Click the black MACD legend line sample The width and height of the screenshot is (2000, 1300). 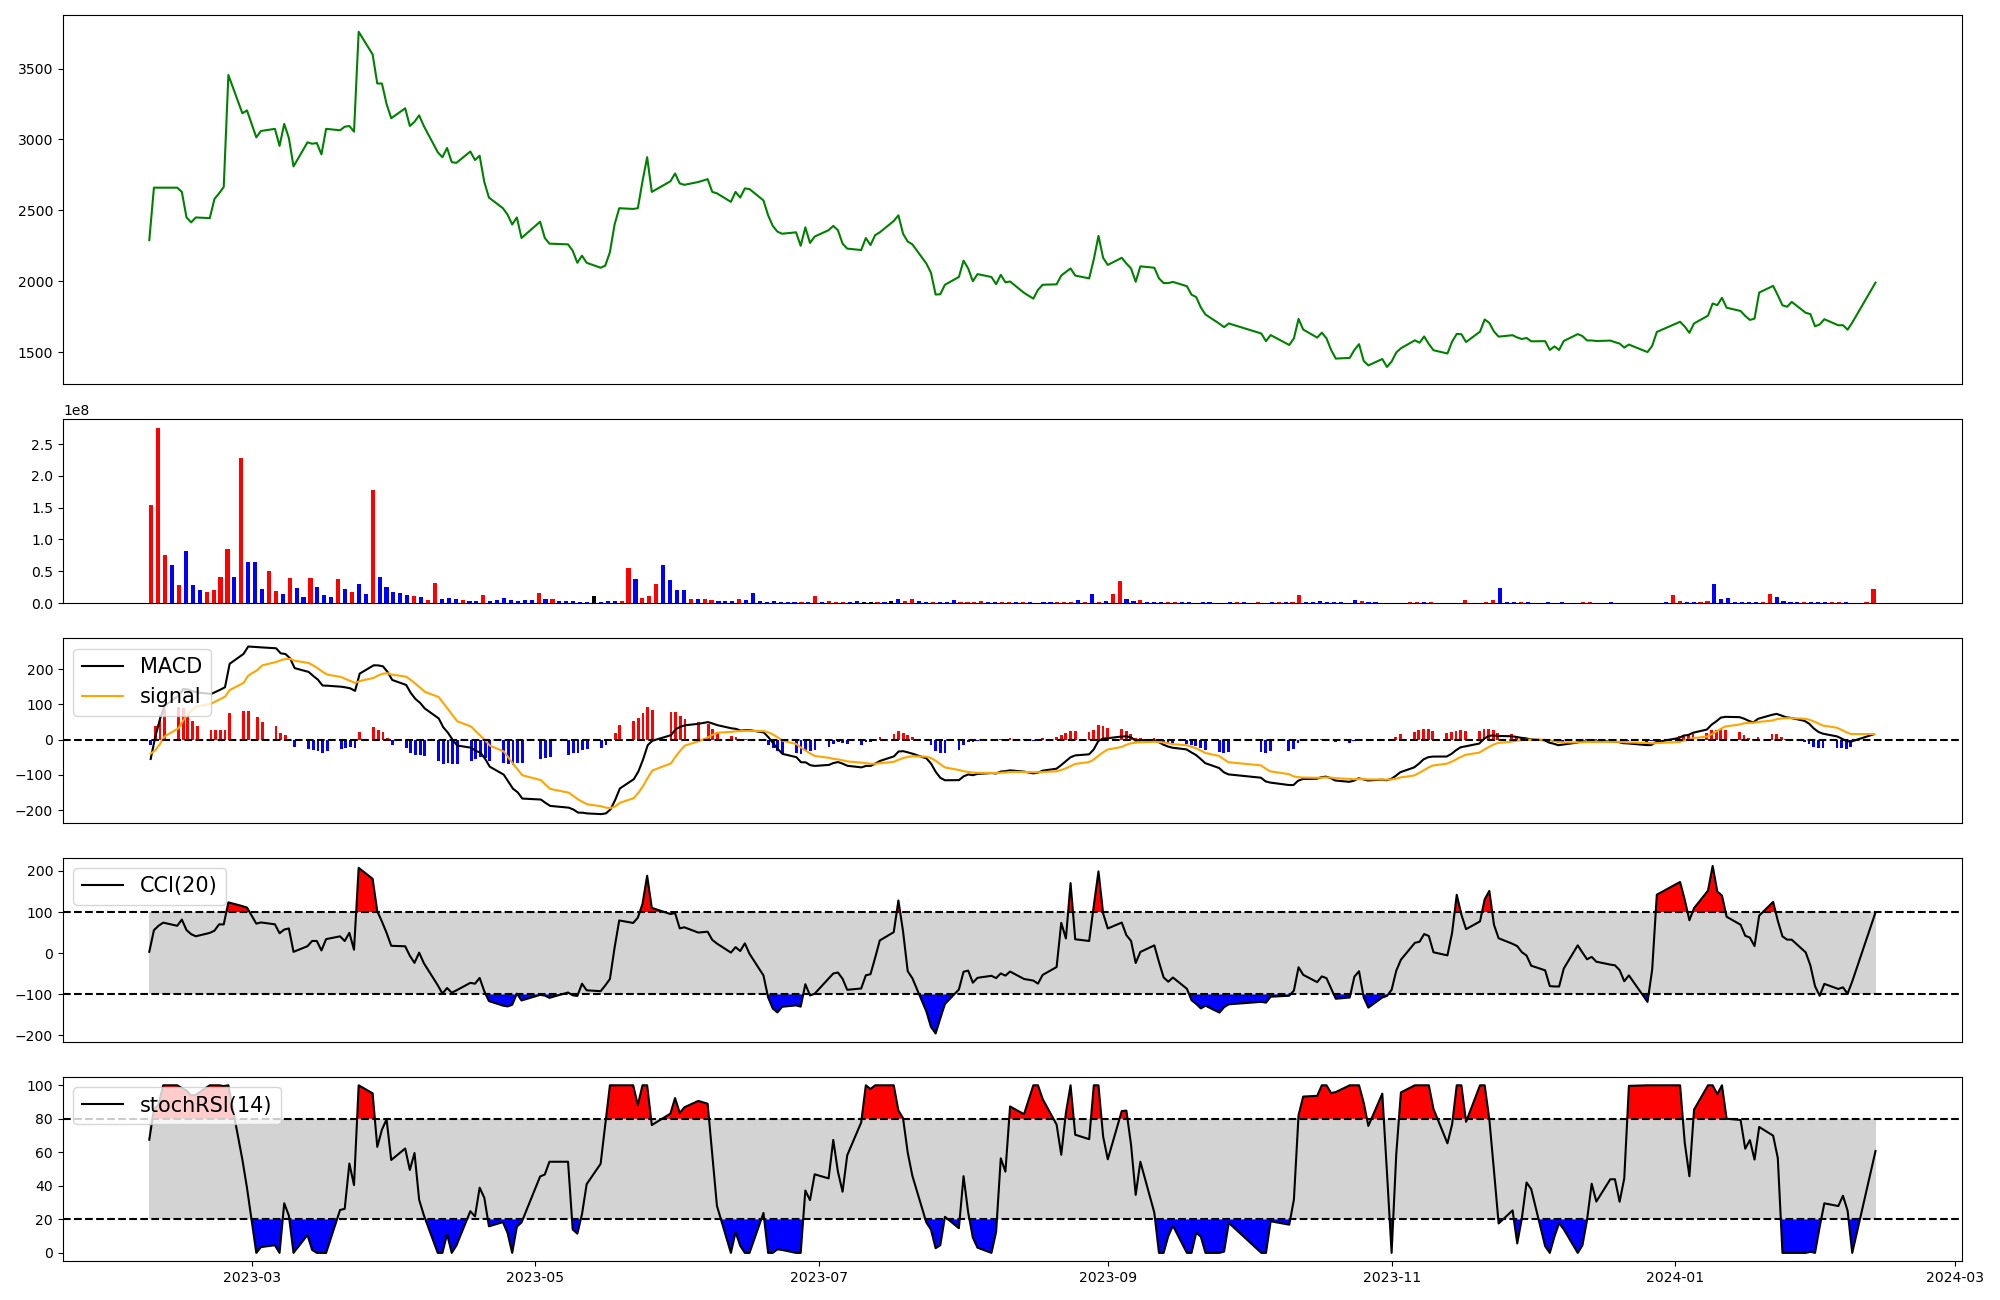[x=102, y=666]
